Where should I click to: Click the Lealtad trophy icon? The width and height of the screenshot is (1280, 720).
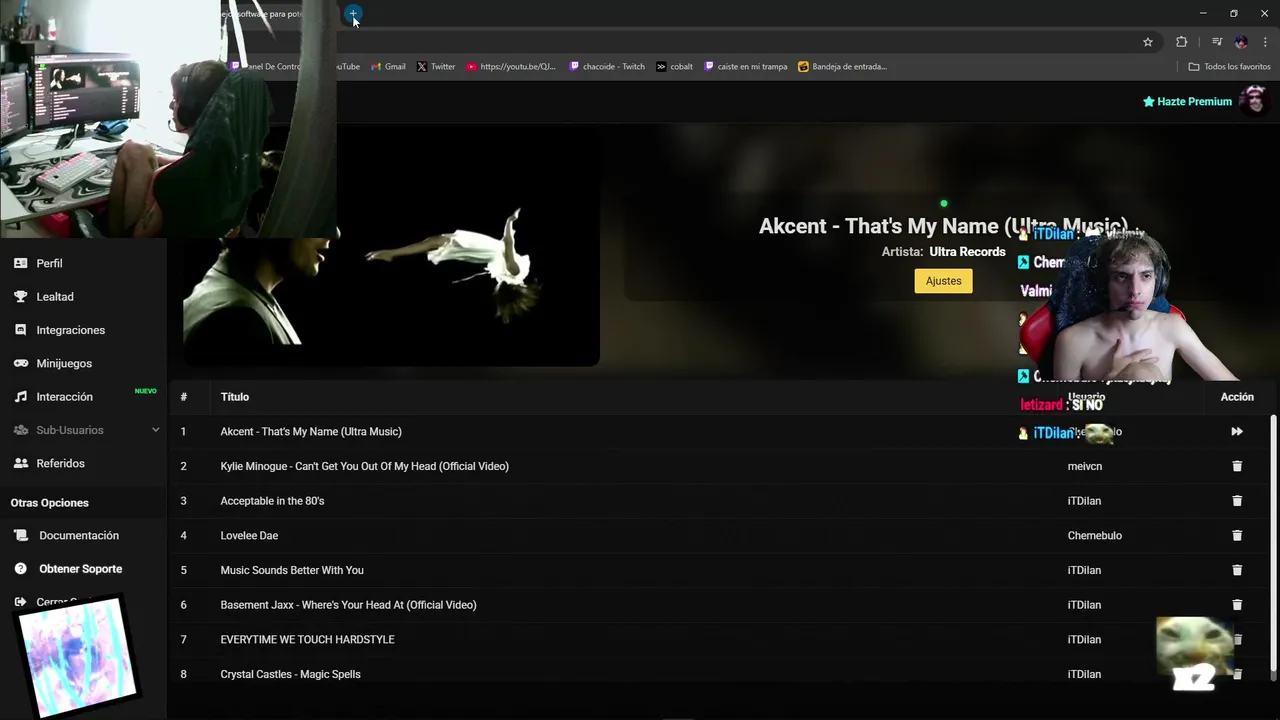click(x=20, y=297)
